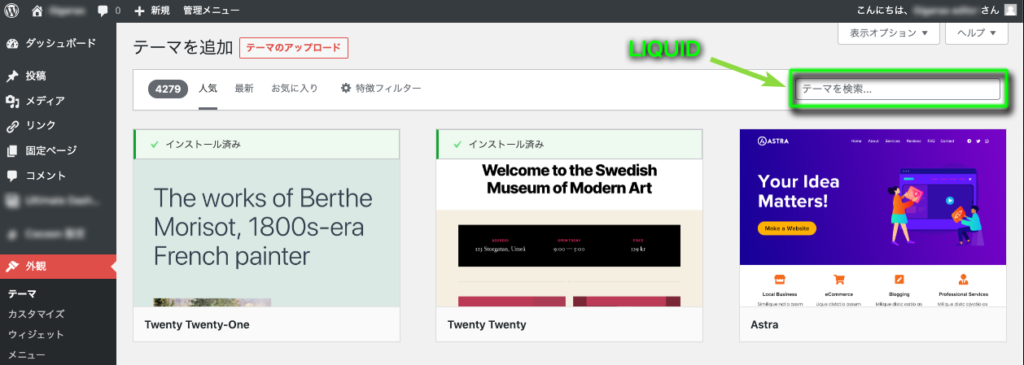Click the Astra theme preview
Screen dimensions: 1024x365
[872, 218]
